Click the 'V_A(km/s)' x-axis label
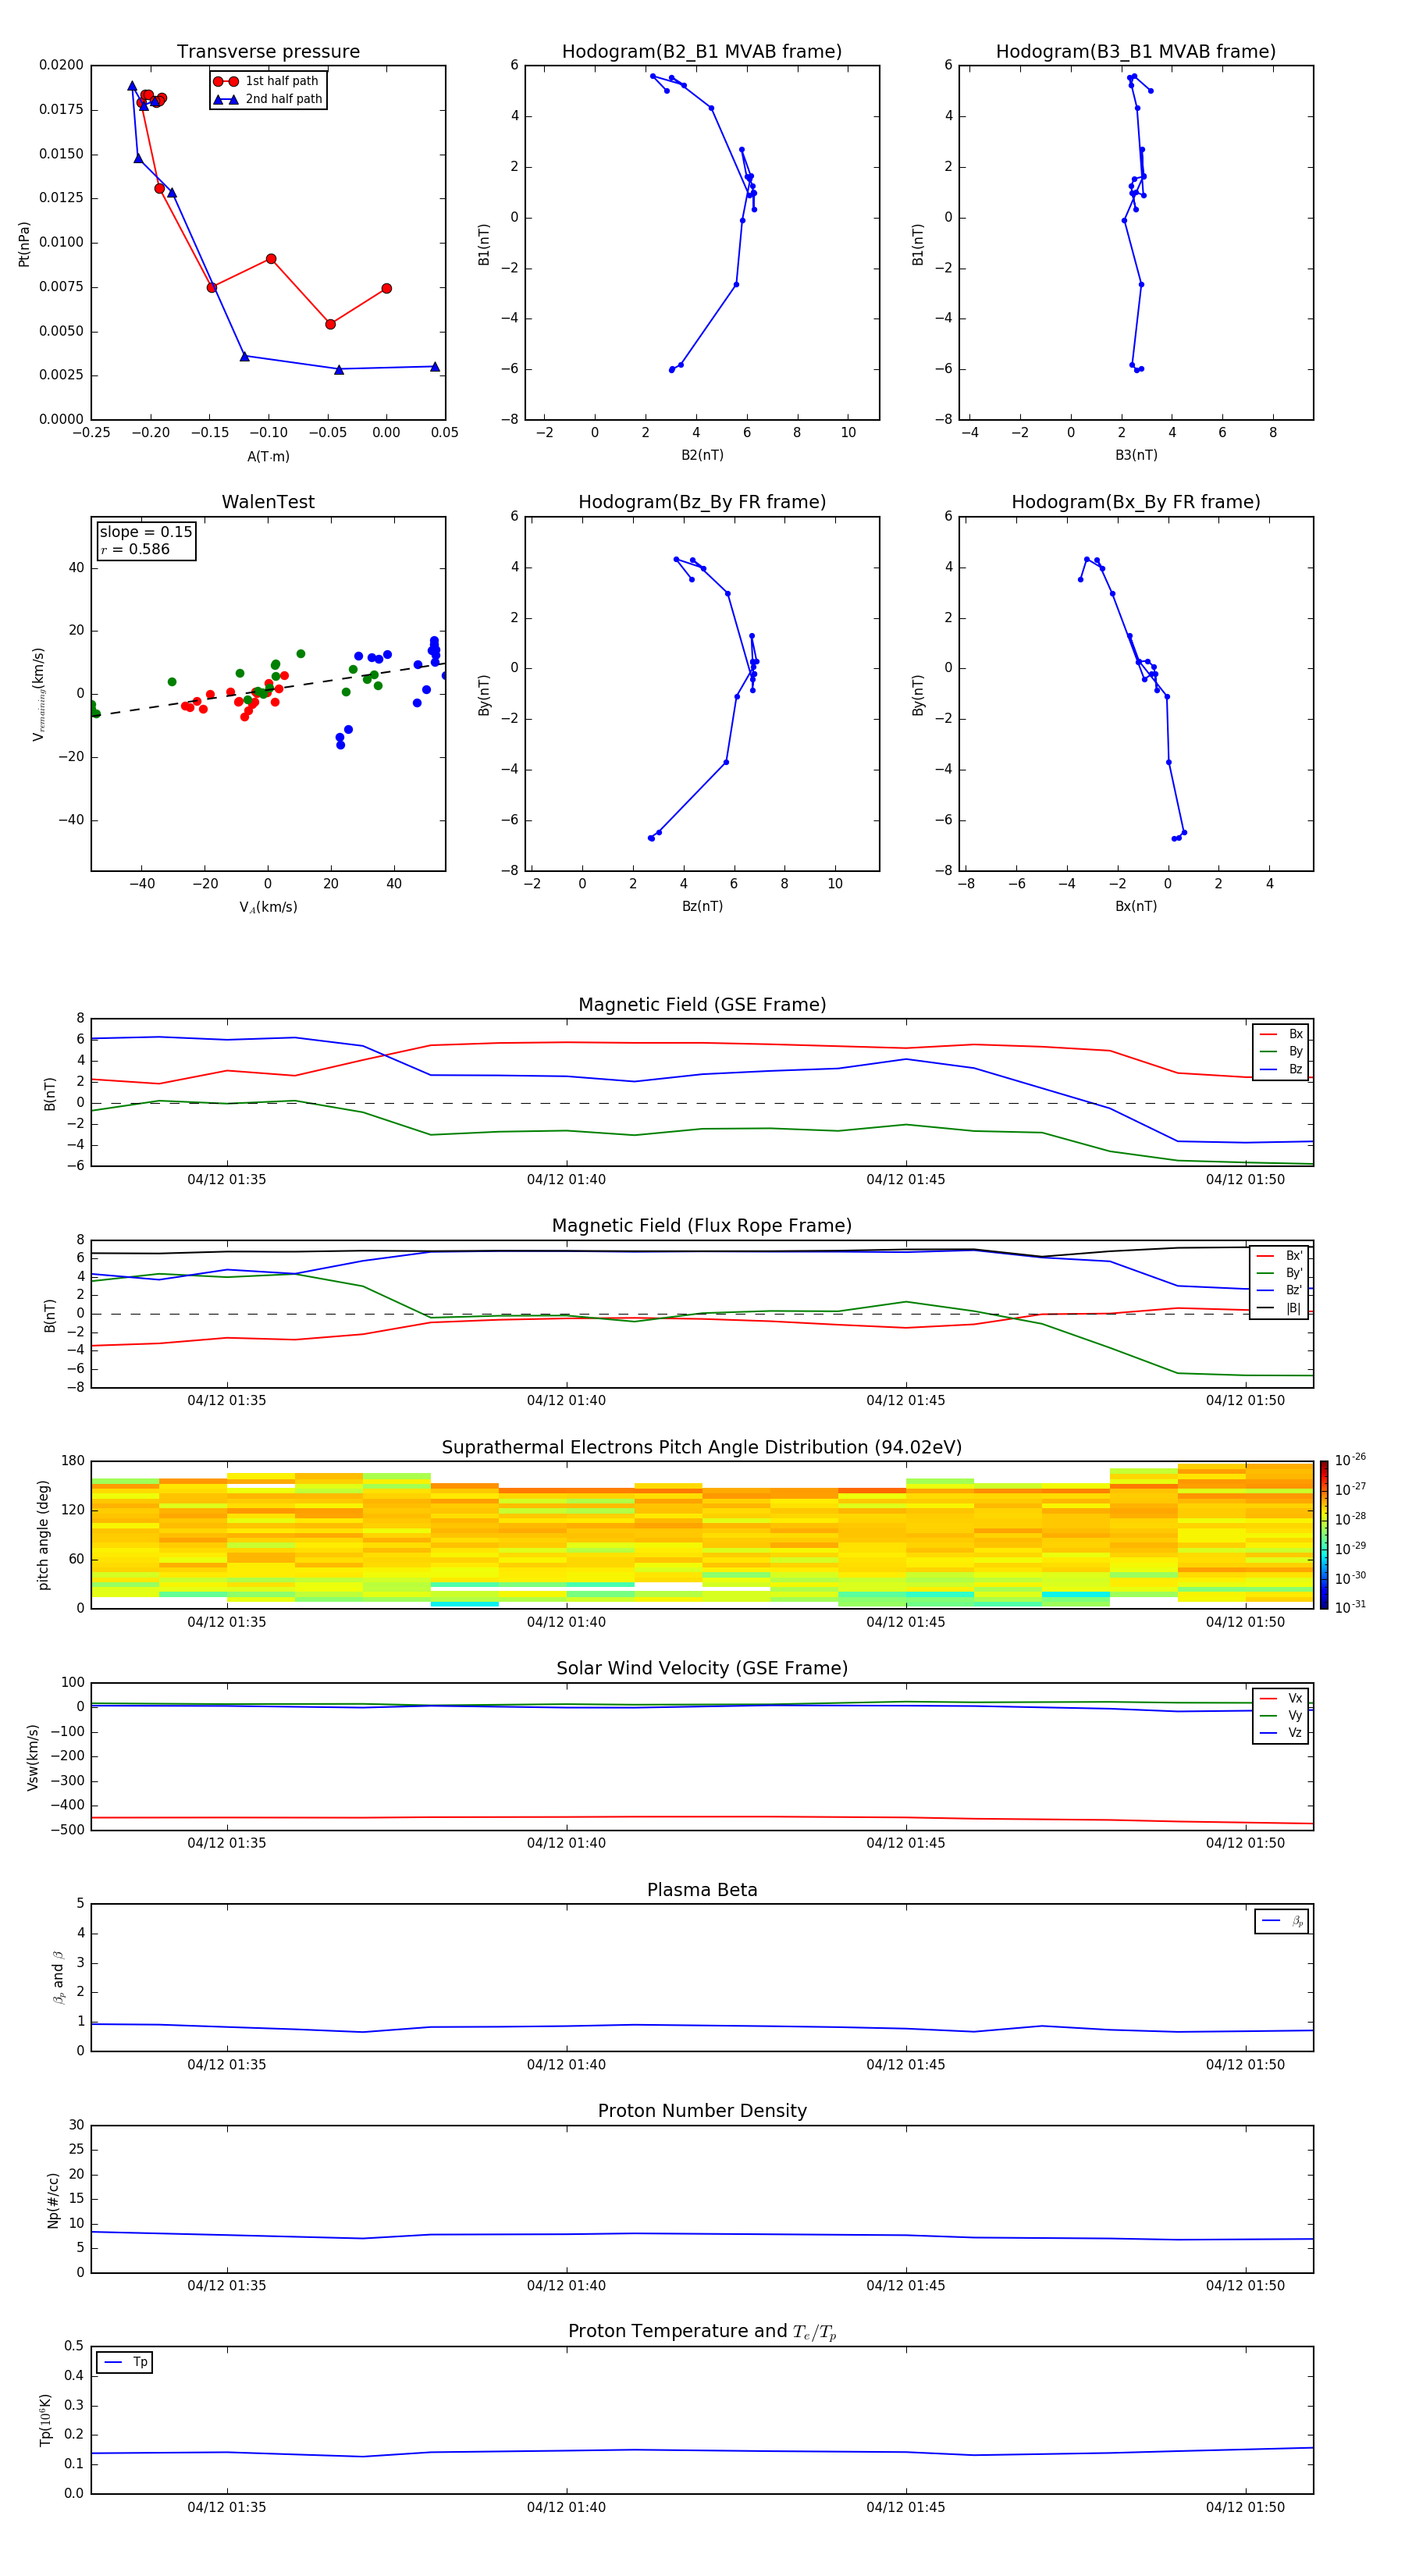 [268, 908]
